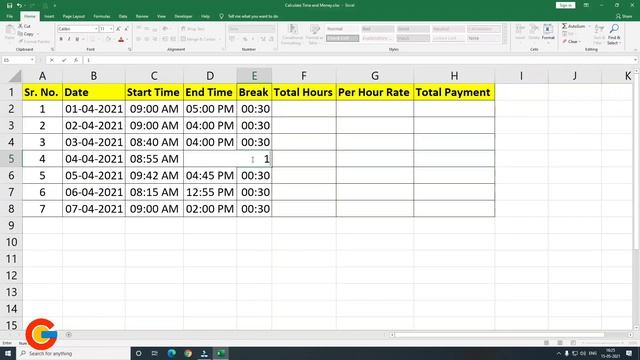Screen dimensions: 640x360
Task: Select all cells with the corner triangle
Action: pos(15,76)
